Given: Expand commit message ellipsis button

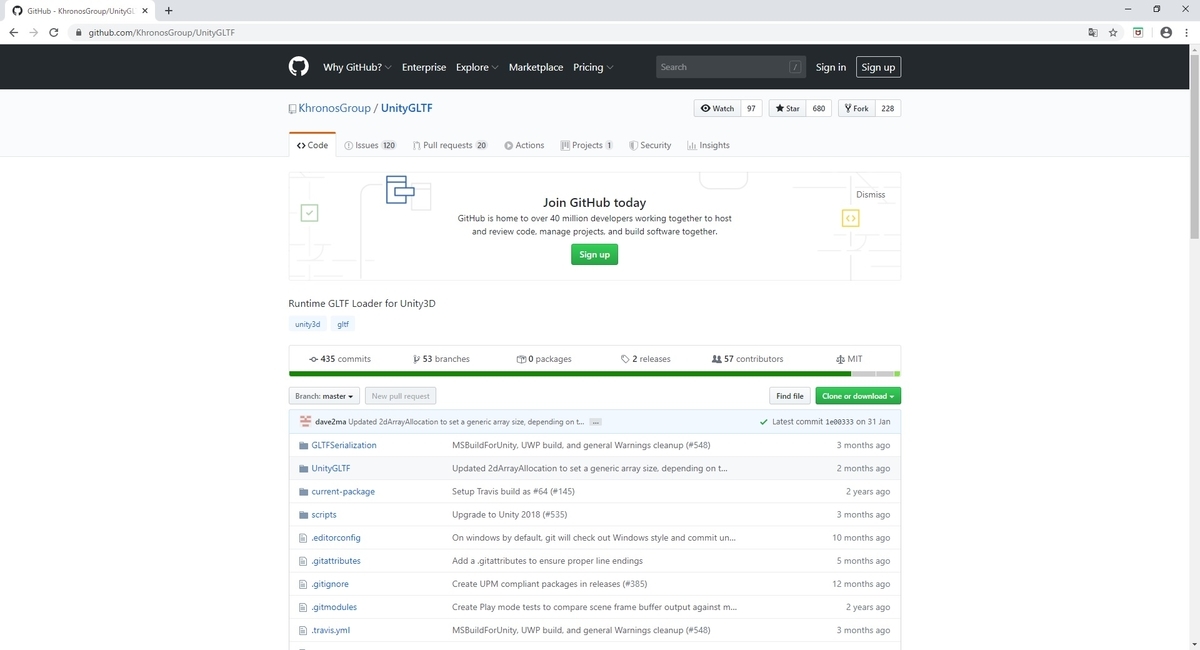Looking at the screenshot, I should [x=596, y=422].
